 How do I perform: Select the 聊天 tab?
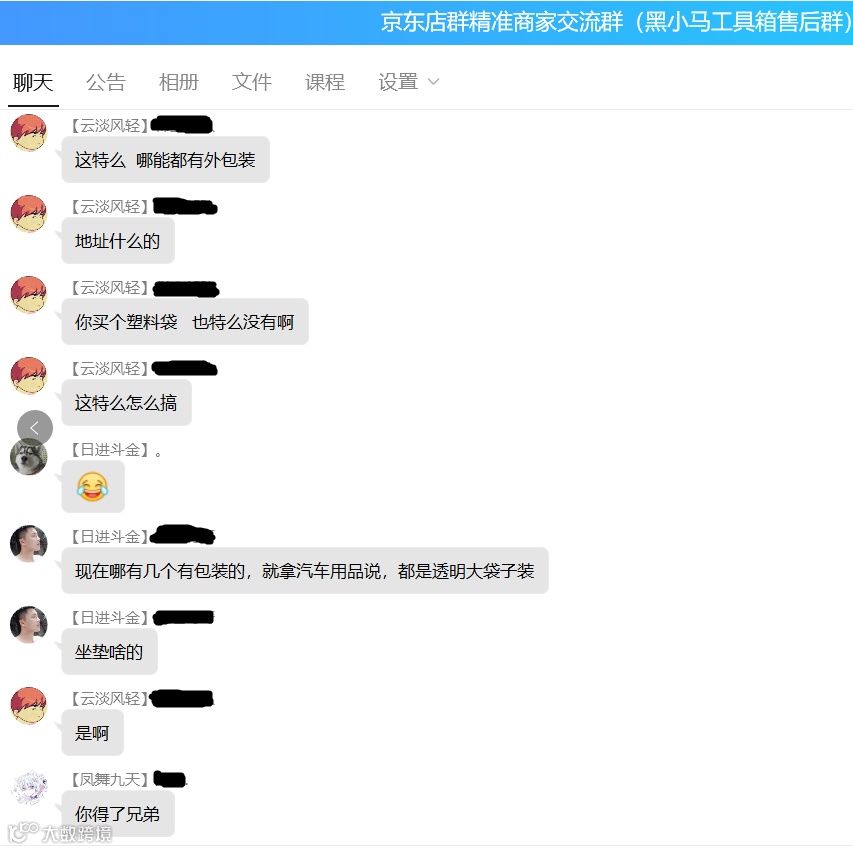[33, 82]
